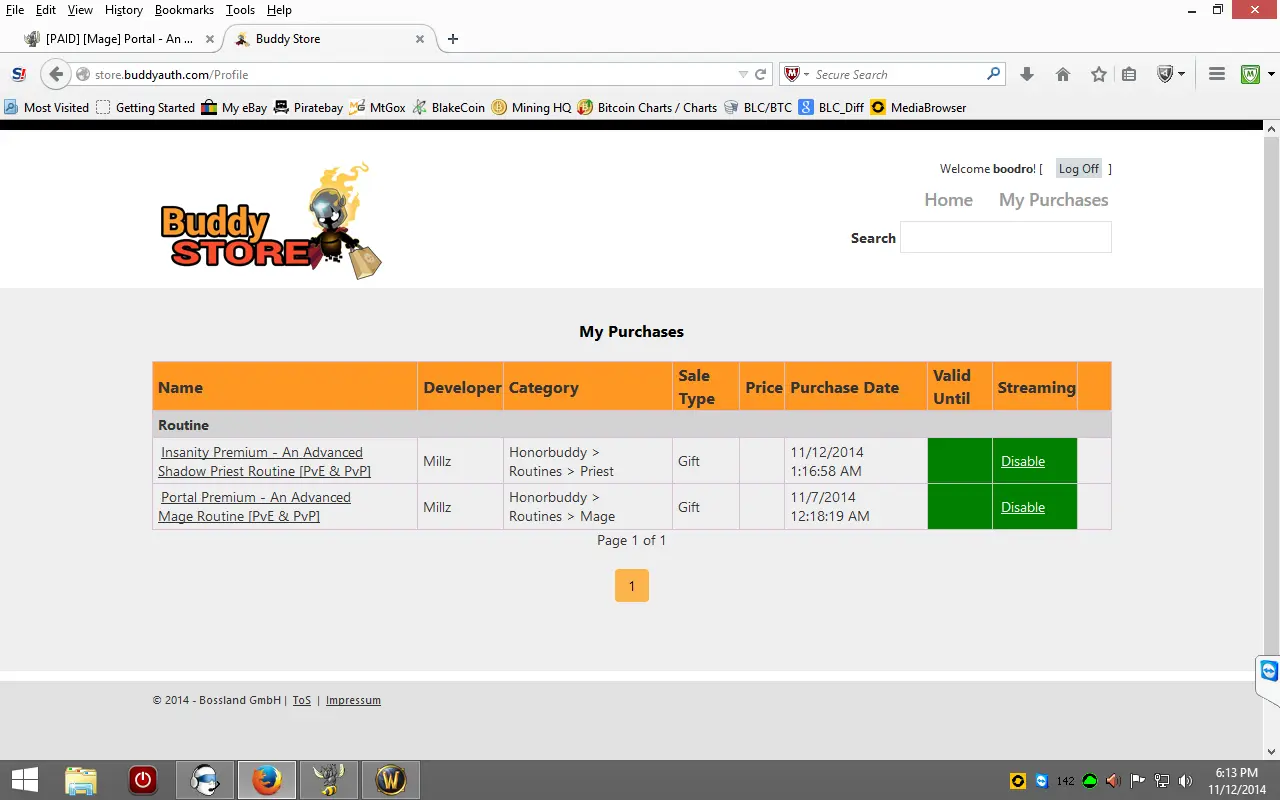The image size is (1280, 800).
Task: Open the File menu
Action: click(x=15, y=10)
